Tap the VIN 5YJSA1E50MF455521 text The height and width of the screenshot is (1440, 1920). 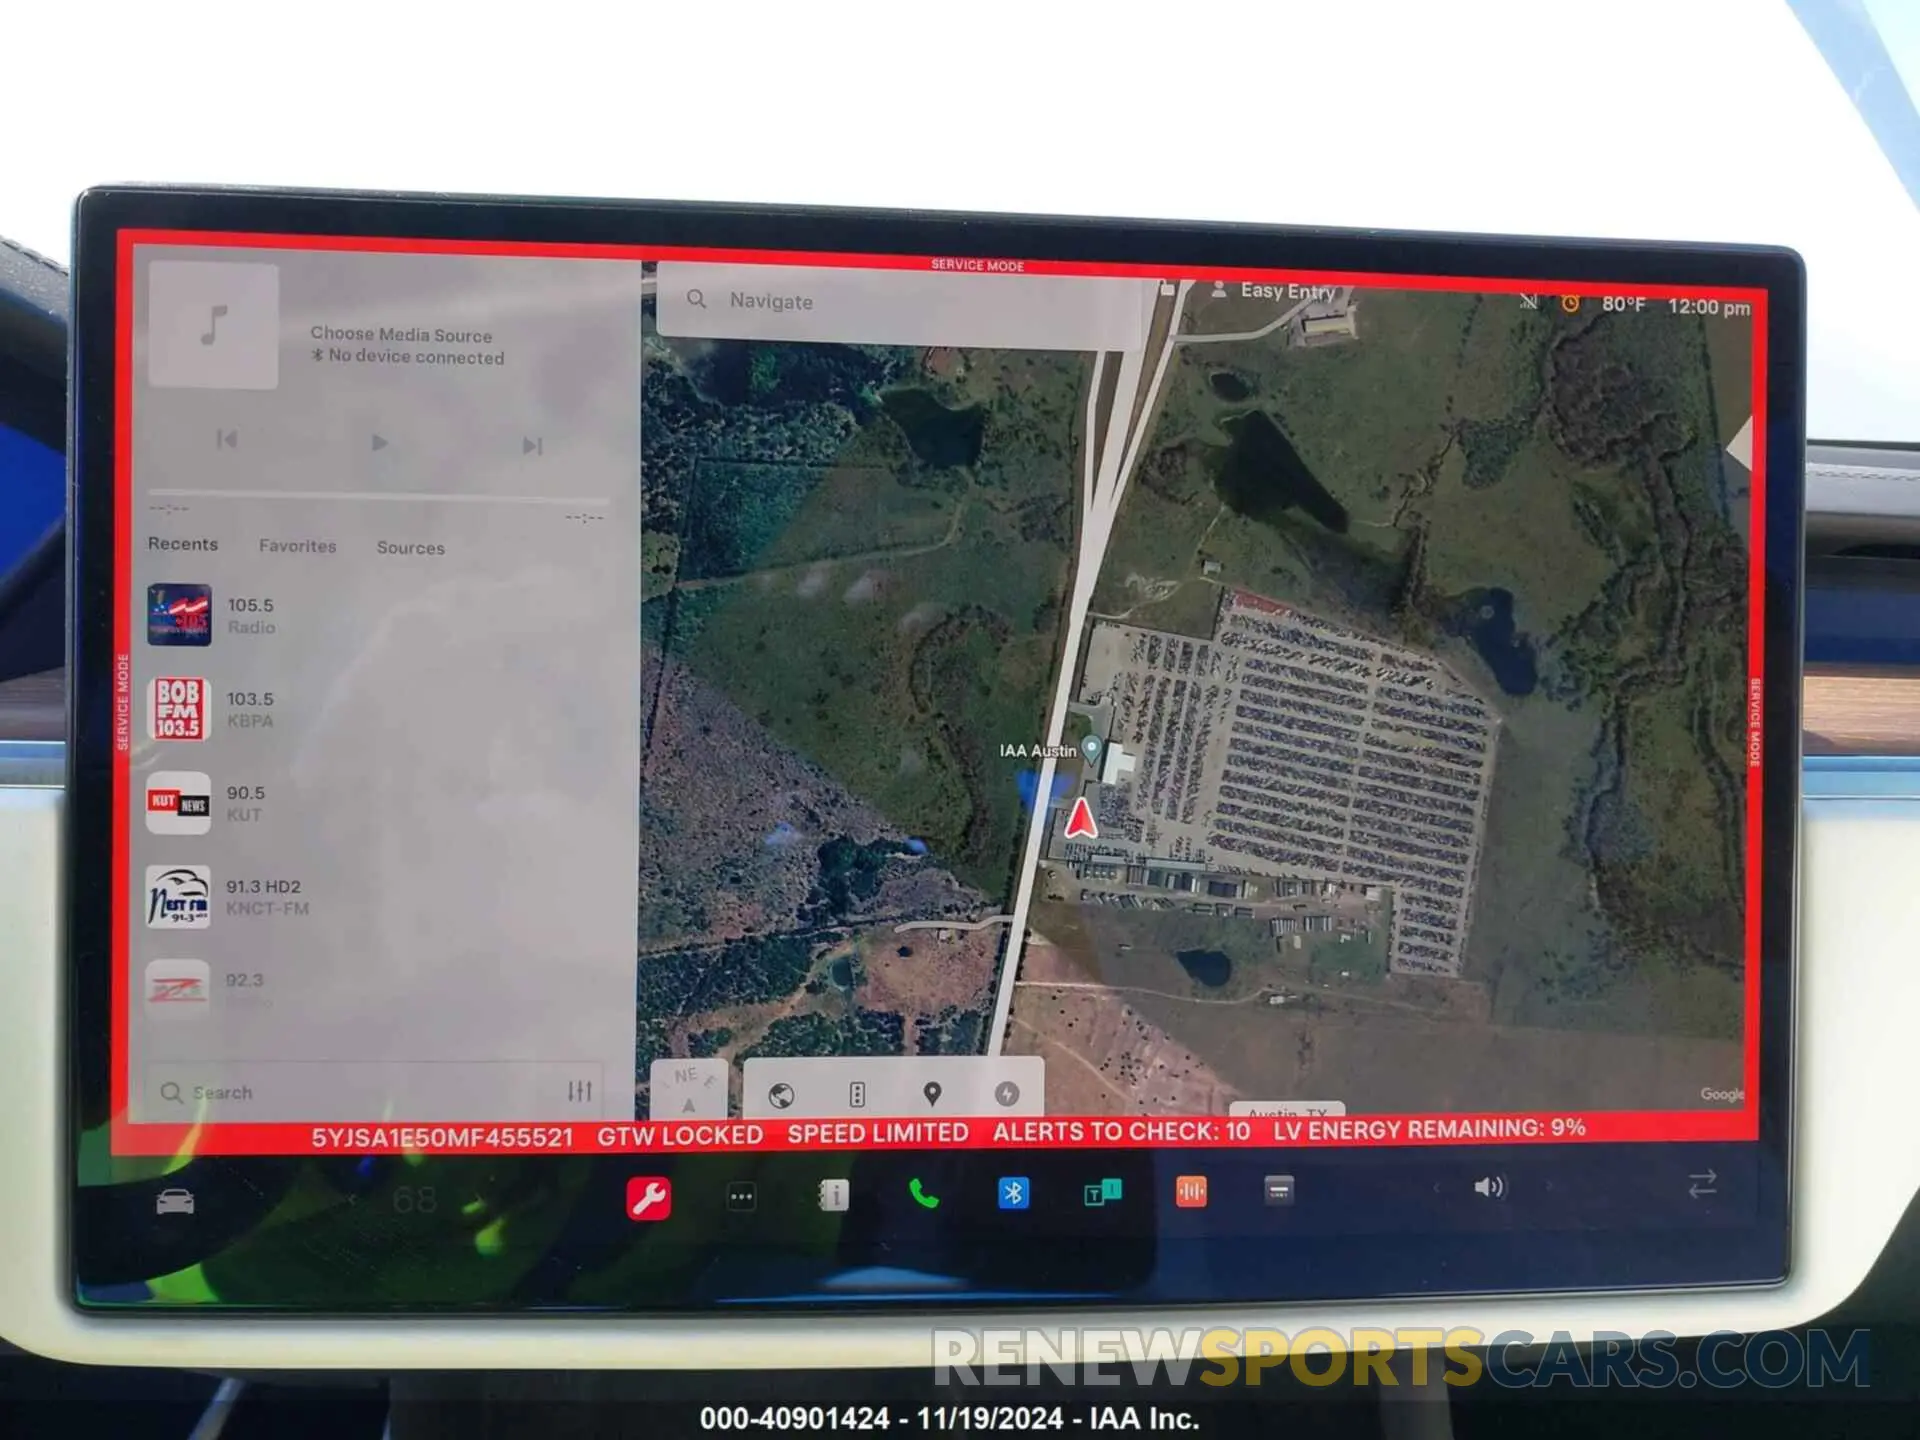click(442, 1137)
